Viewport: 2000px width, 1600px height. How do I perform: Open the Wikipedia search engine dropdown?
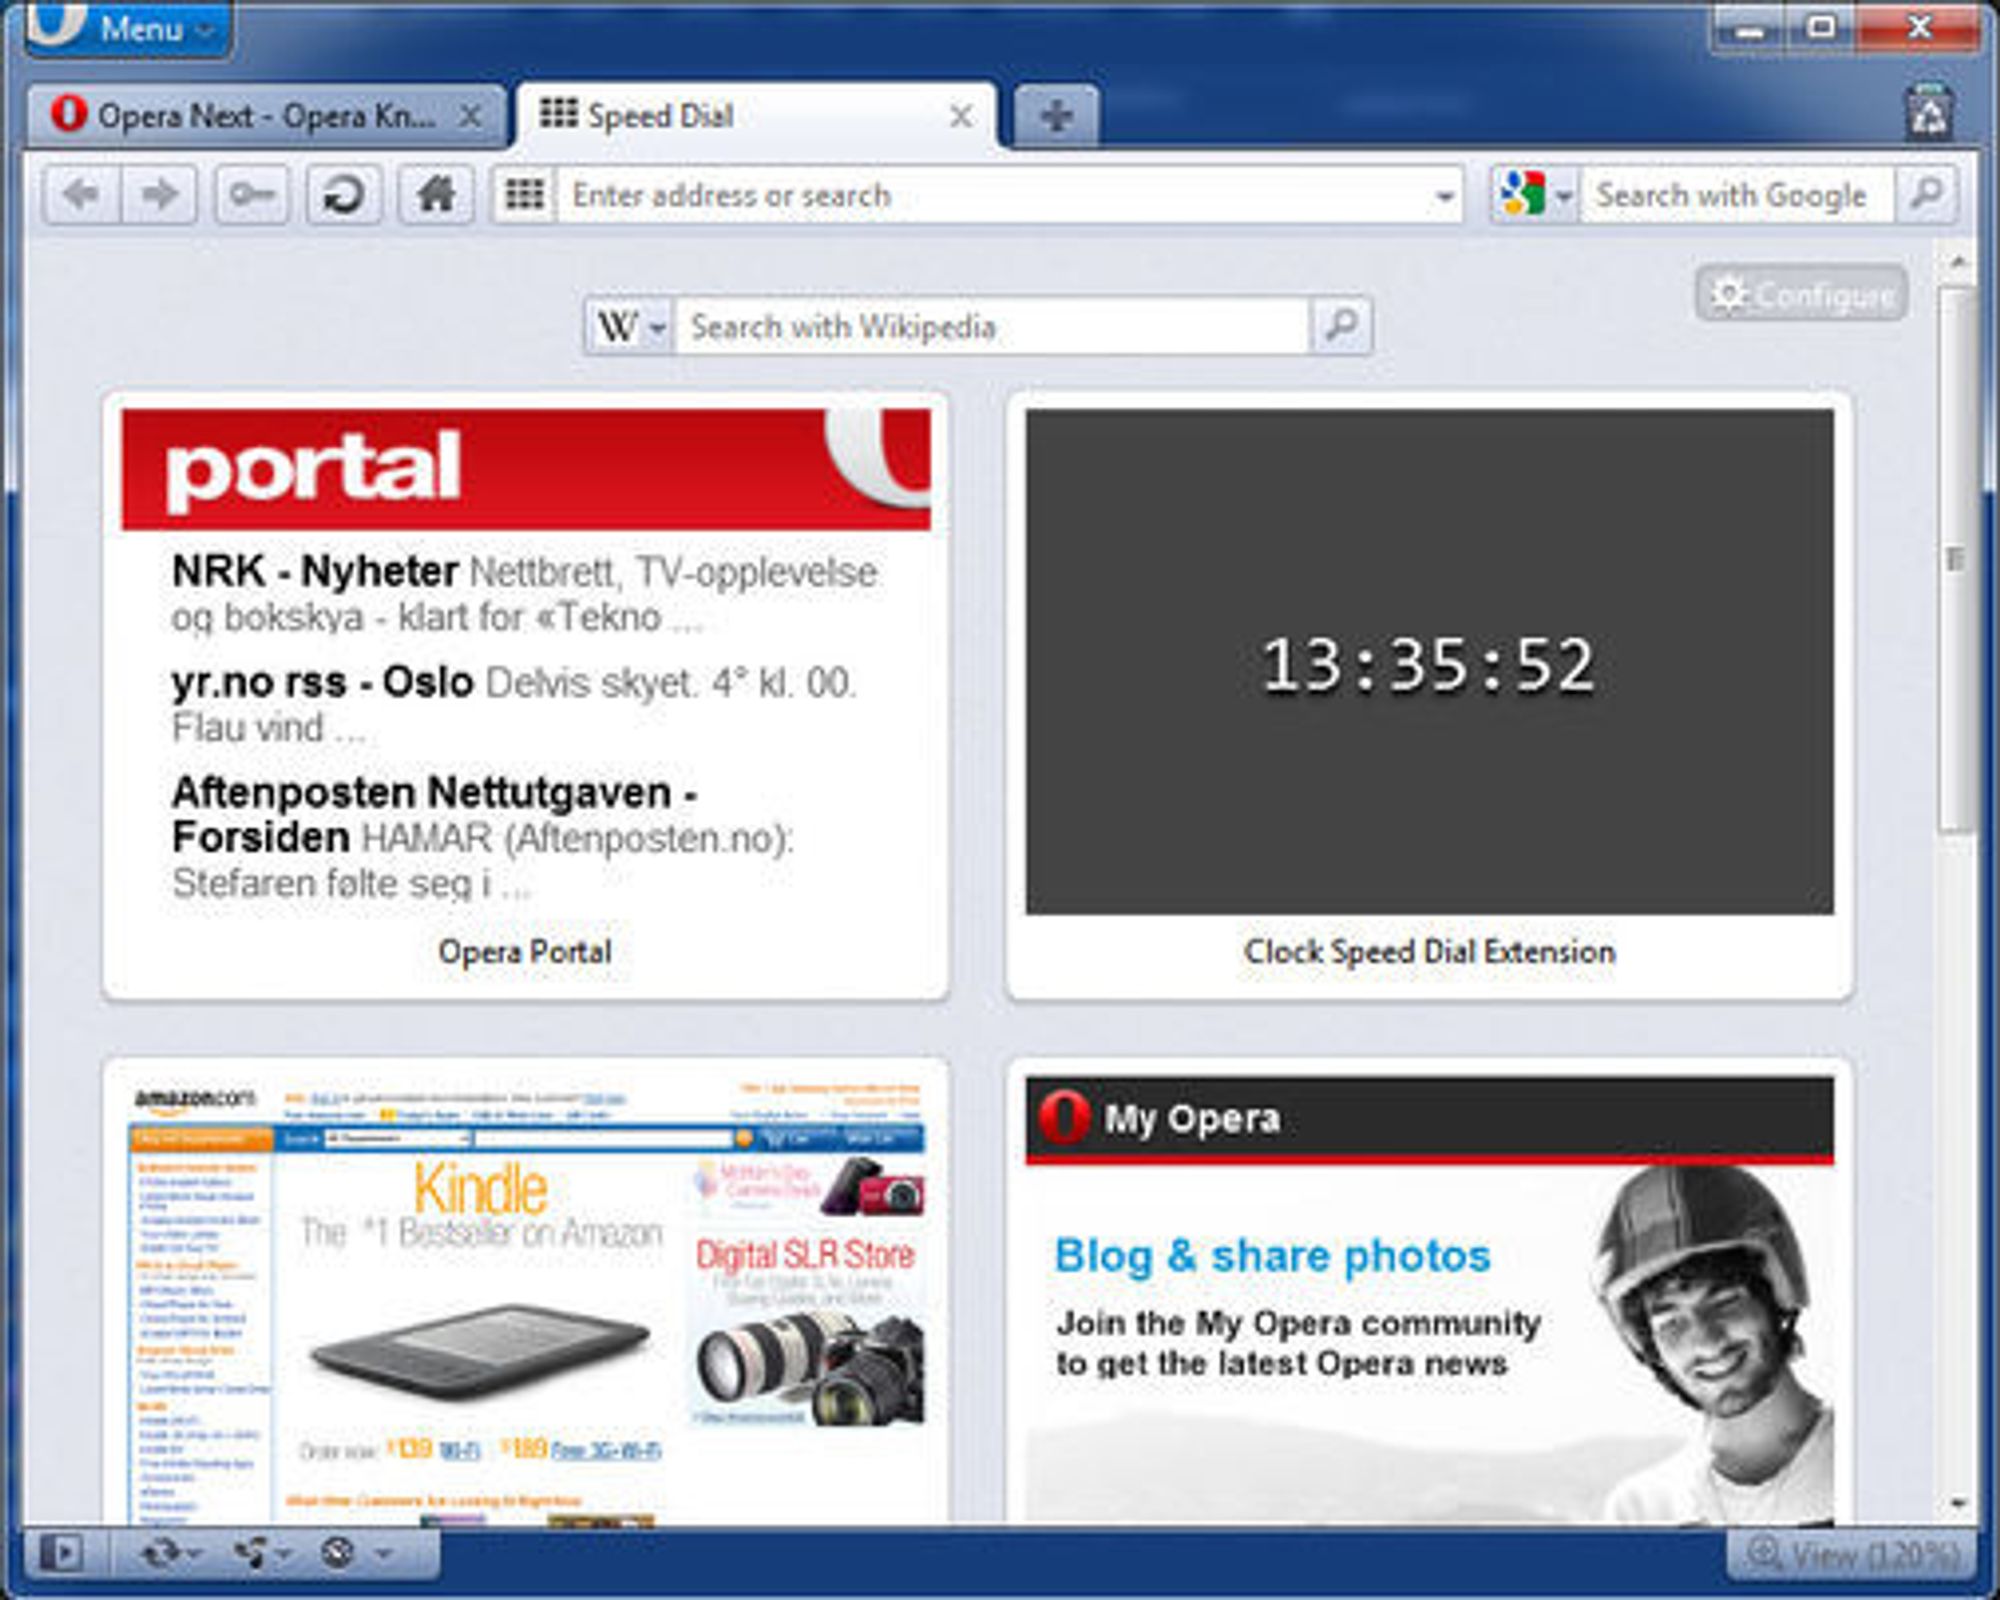(630, 326)
